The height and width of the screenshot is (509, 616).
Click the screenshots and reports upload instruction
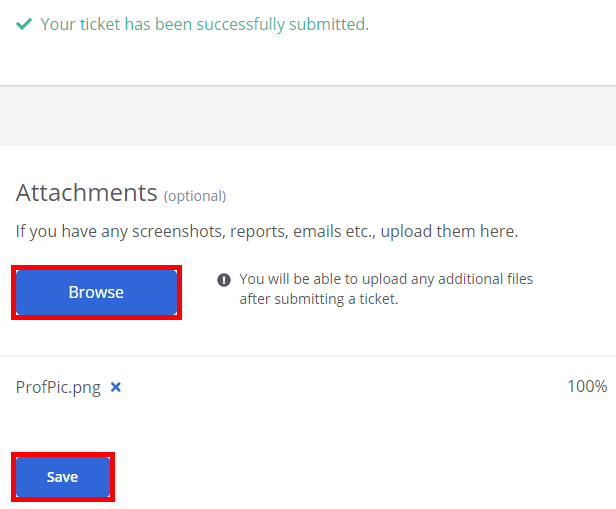pyautogui.click(x=267, y=231)
